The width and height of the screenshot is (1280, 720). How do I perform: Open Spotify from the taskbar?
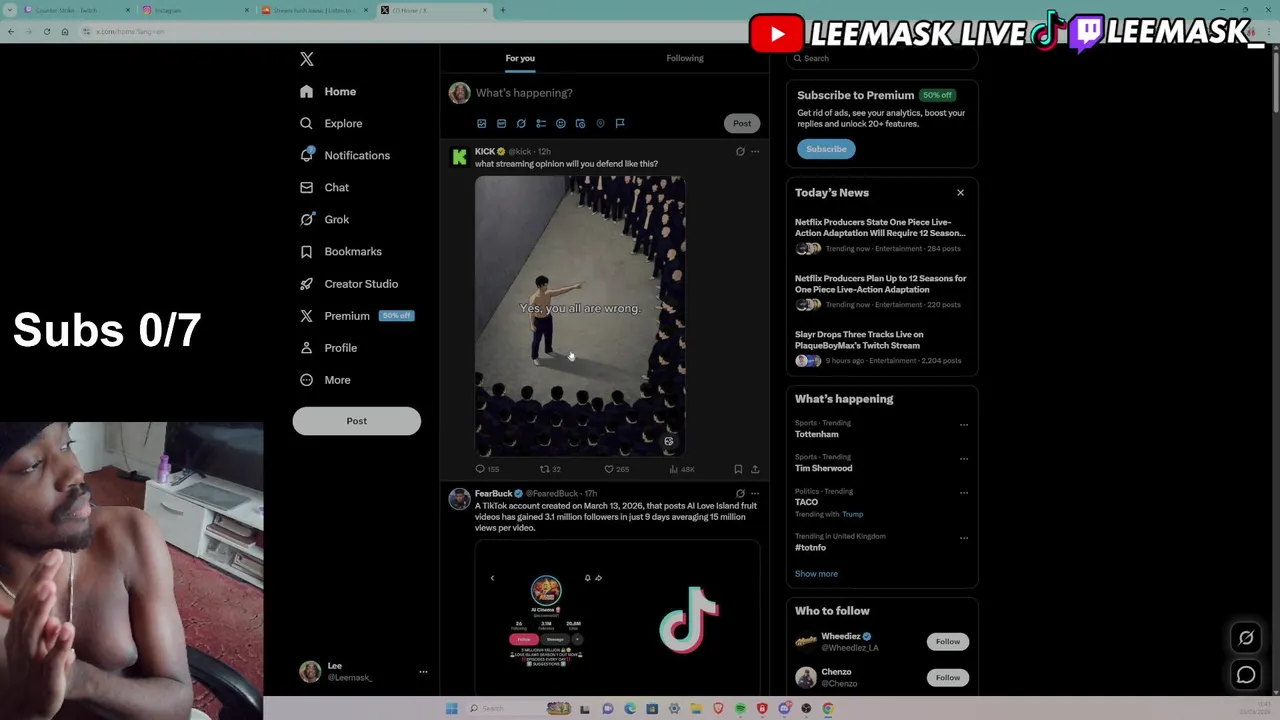[x=740, y=709]
